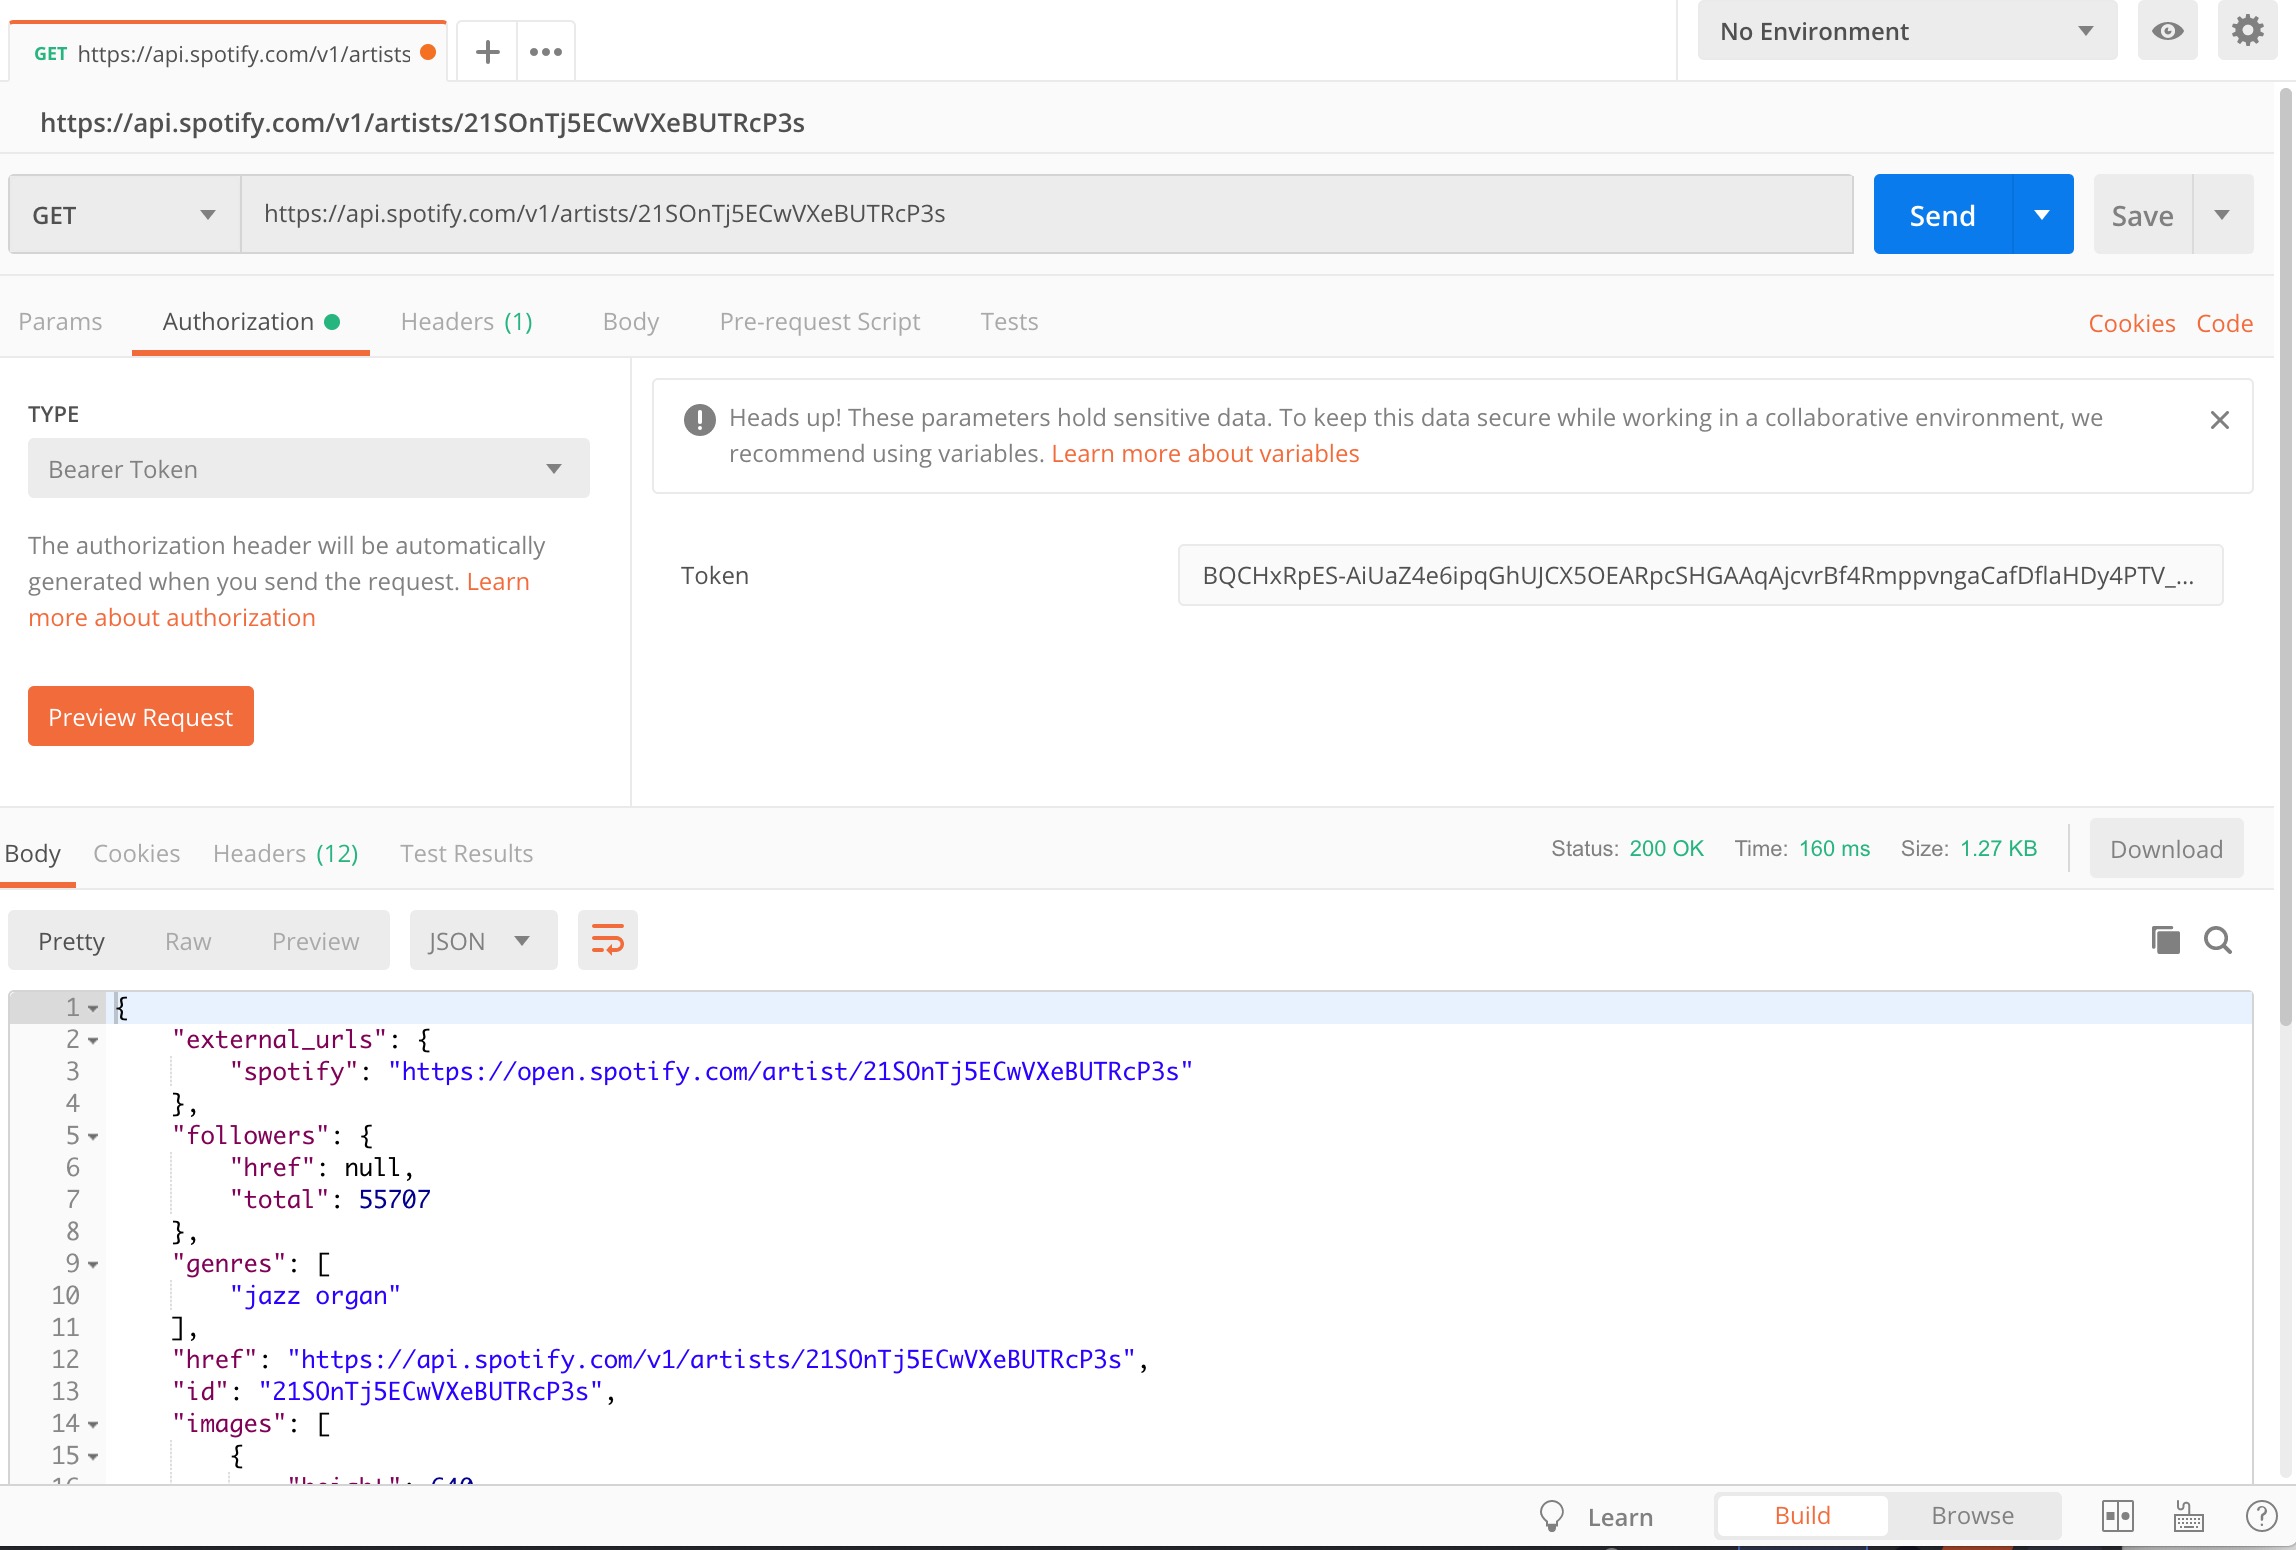This screenshot has height=1550, width=2296.
Task: Click the Learn label in status bar
Action: [1620, 1517]
